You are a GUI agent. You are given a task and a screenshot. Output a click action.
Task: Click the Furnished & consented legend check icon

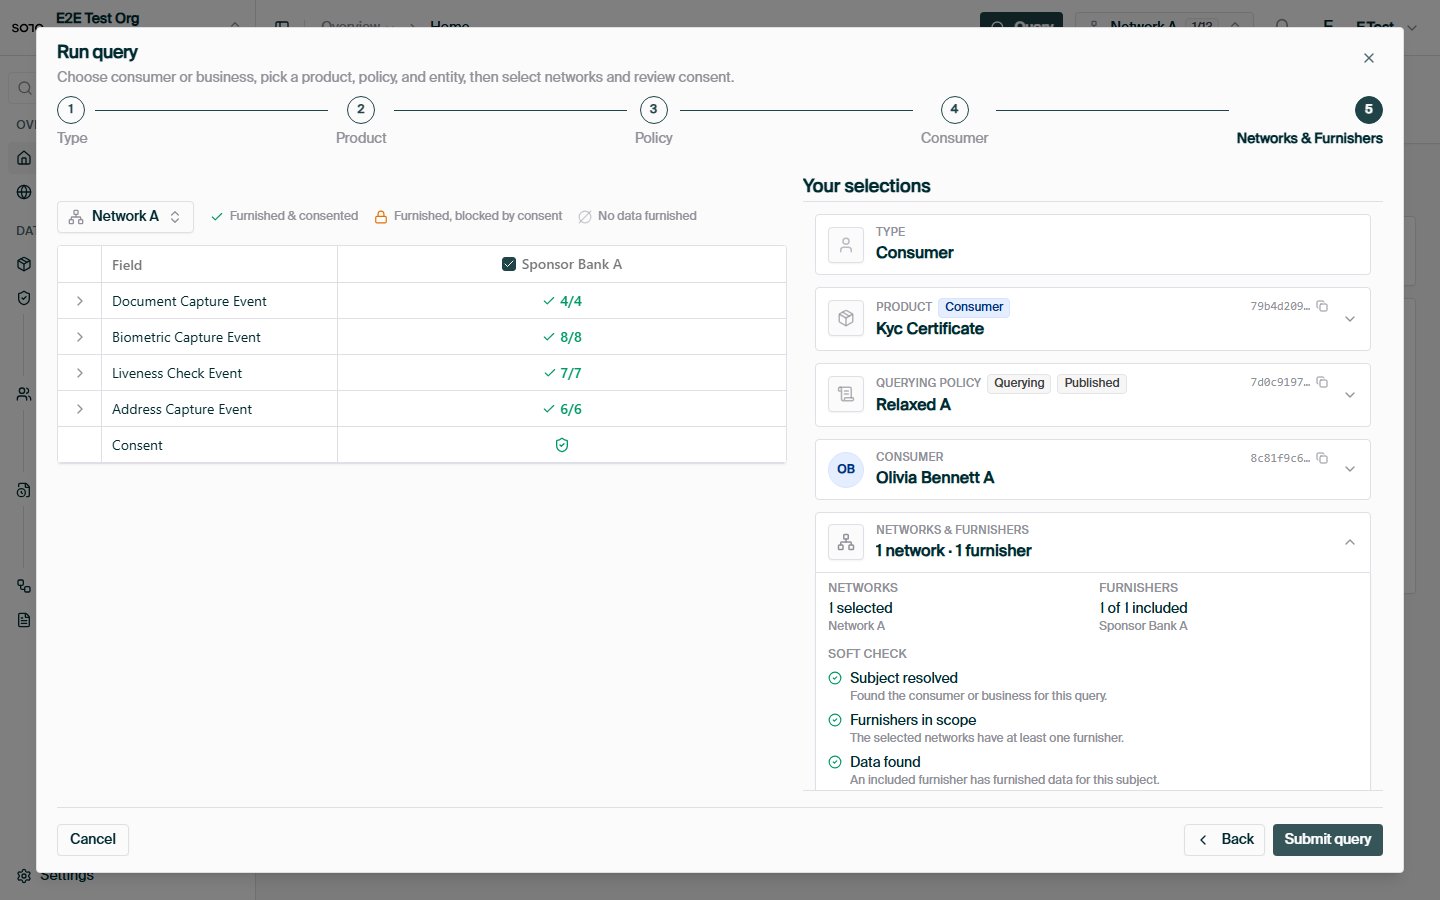tap(217, 216)
